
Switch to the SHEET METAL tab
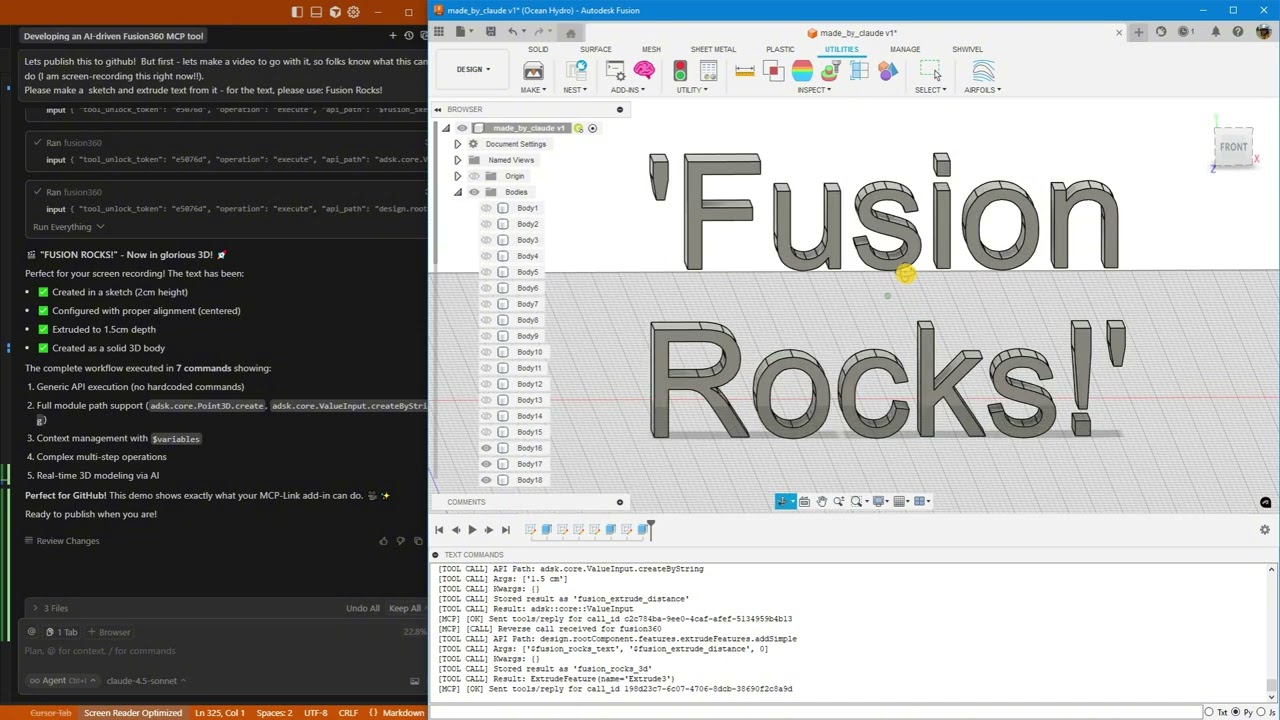(x=713, y=49)
